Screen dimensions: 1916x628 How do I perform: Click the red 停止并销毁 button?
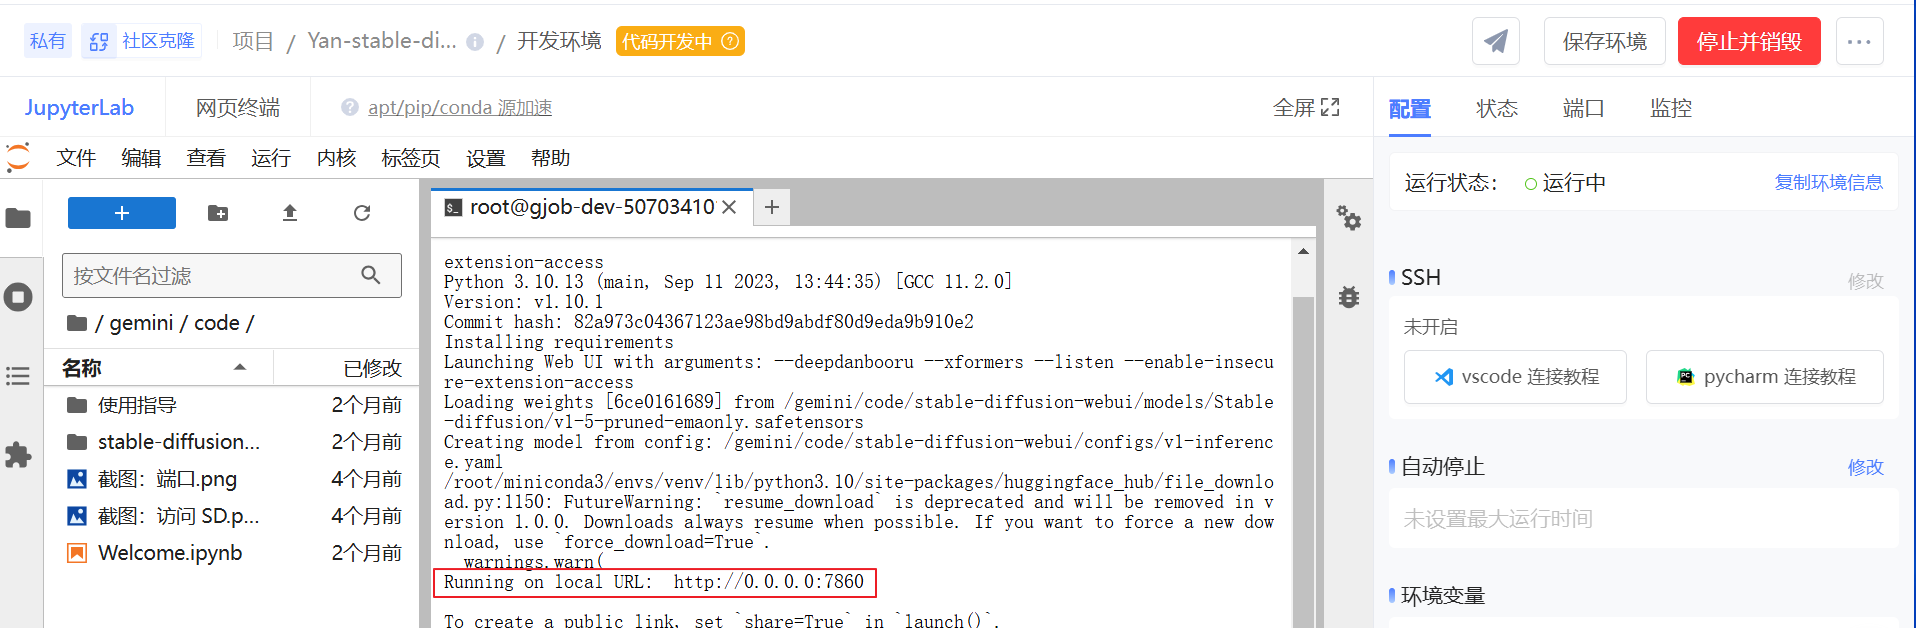tap(1748, 41)
